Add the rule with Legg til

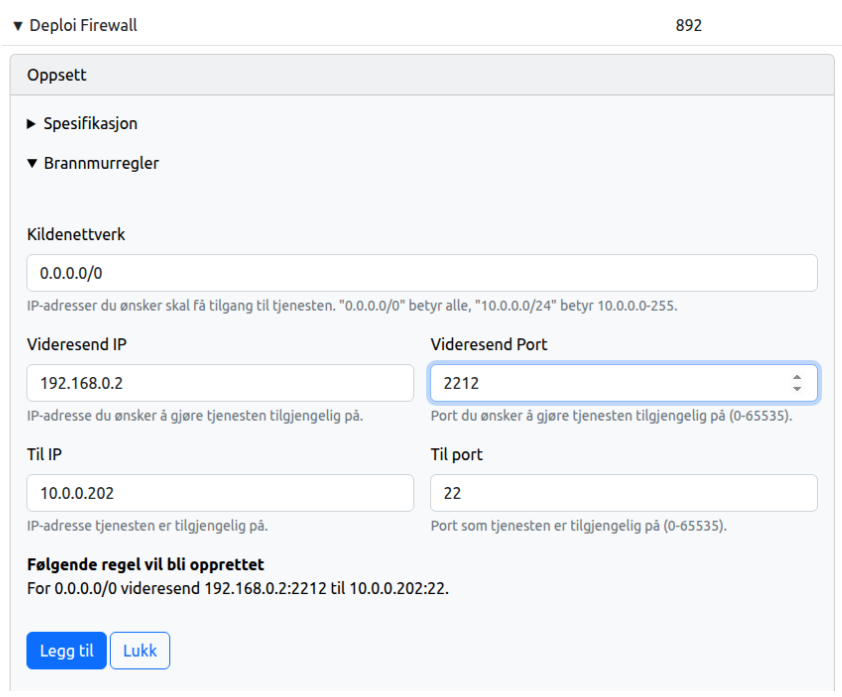coord(67,651)
